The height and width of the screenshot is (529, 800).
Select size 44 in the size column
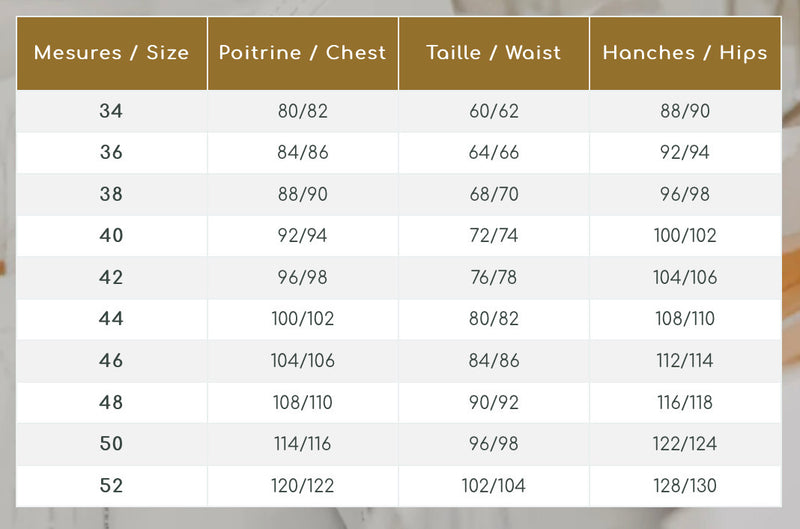tap(111, 318)
